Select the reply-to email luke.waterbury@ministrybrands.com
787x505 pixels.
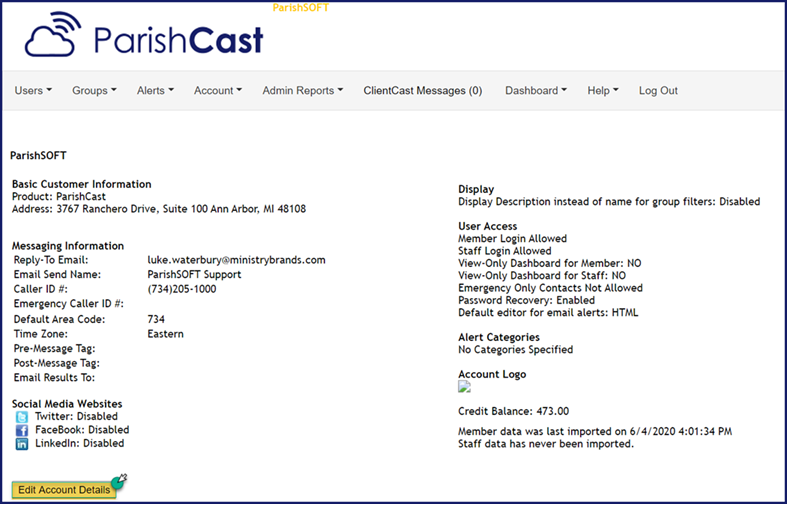236,260
